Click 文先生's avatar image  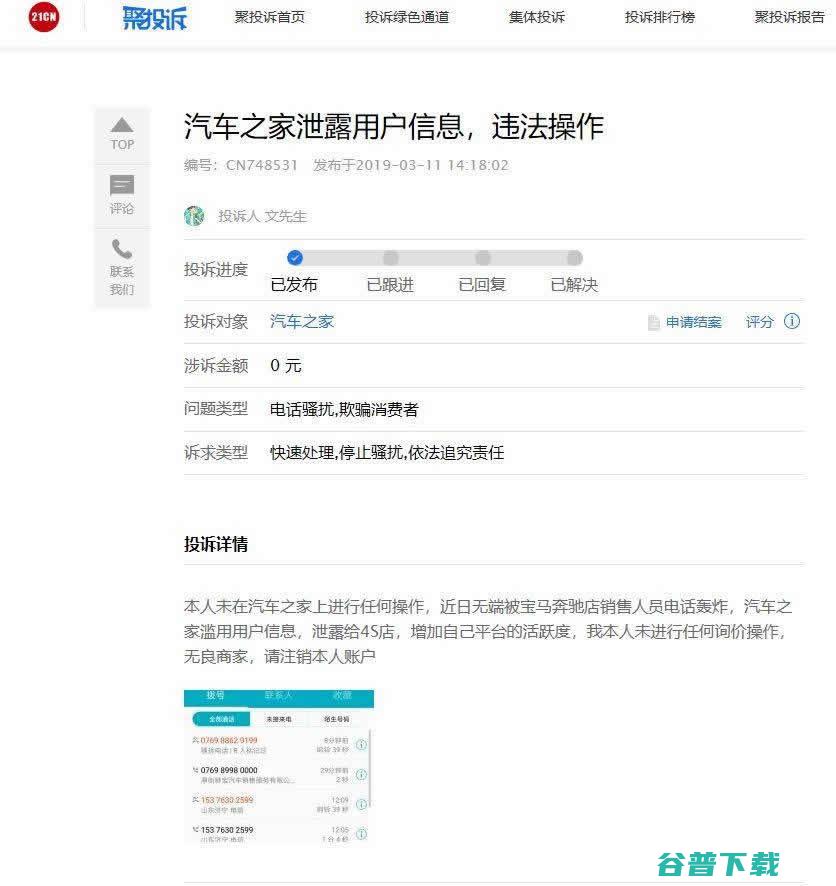tap(194, 216)
